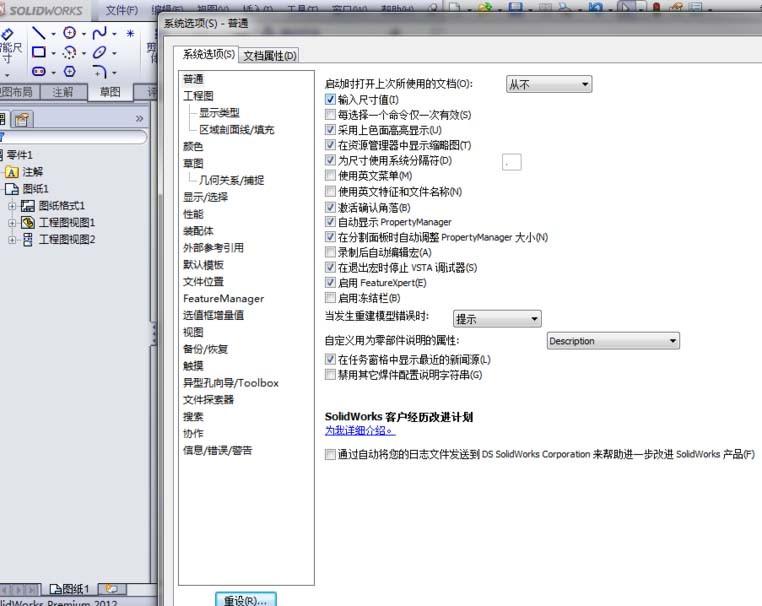Click the 重设(R)... button
762x606 pixels.
(246, 600)
